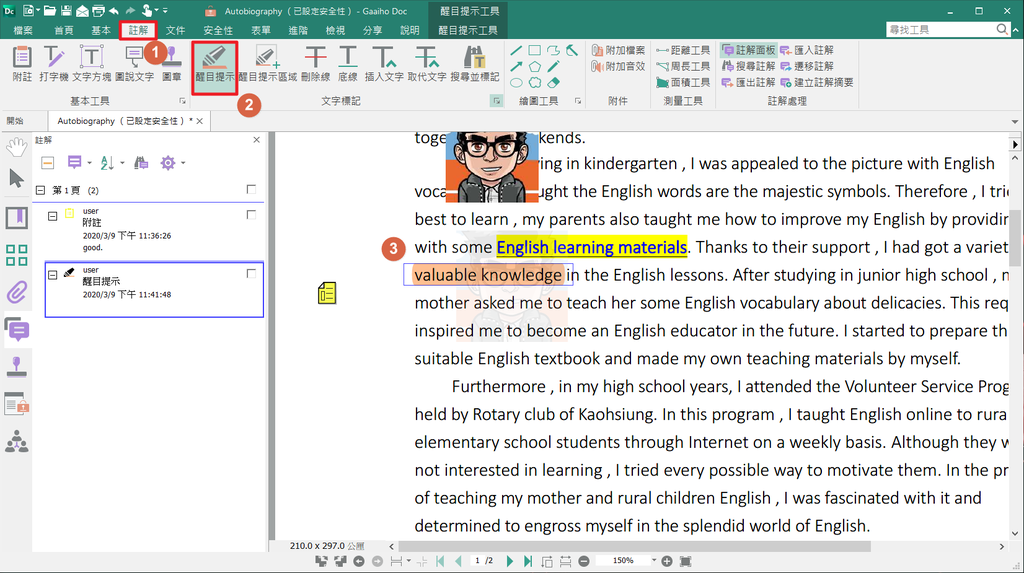Open the bookmarks panel in sidebar
1024x573 pixels.
click(16, 217)
